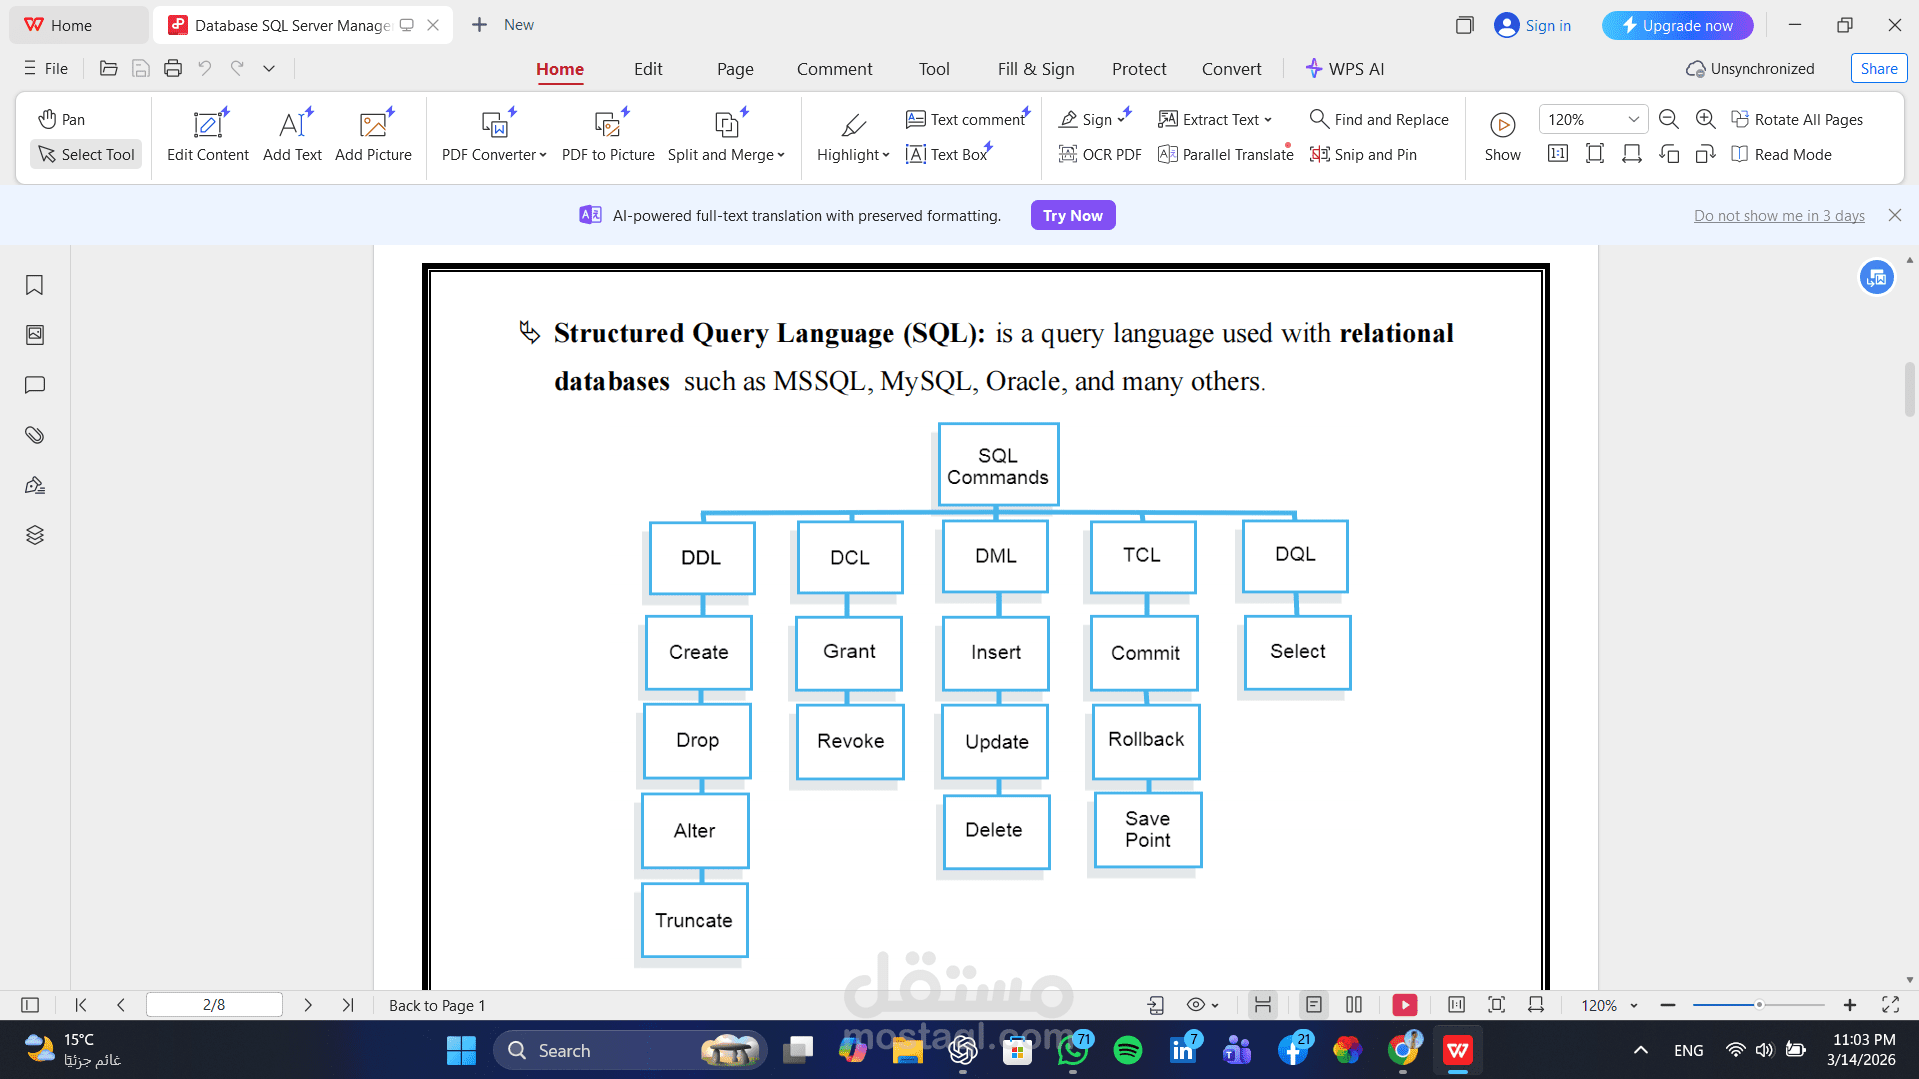Open Find and Replace
Image resolution: width=1919 pixels, height=1079 pixels.
[x=1379, y=119]
